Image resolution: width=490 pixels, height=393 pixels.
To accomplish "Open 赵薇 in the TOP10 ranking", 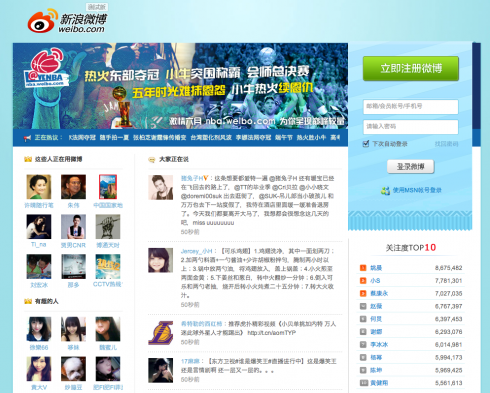I will [376, 306].
